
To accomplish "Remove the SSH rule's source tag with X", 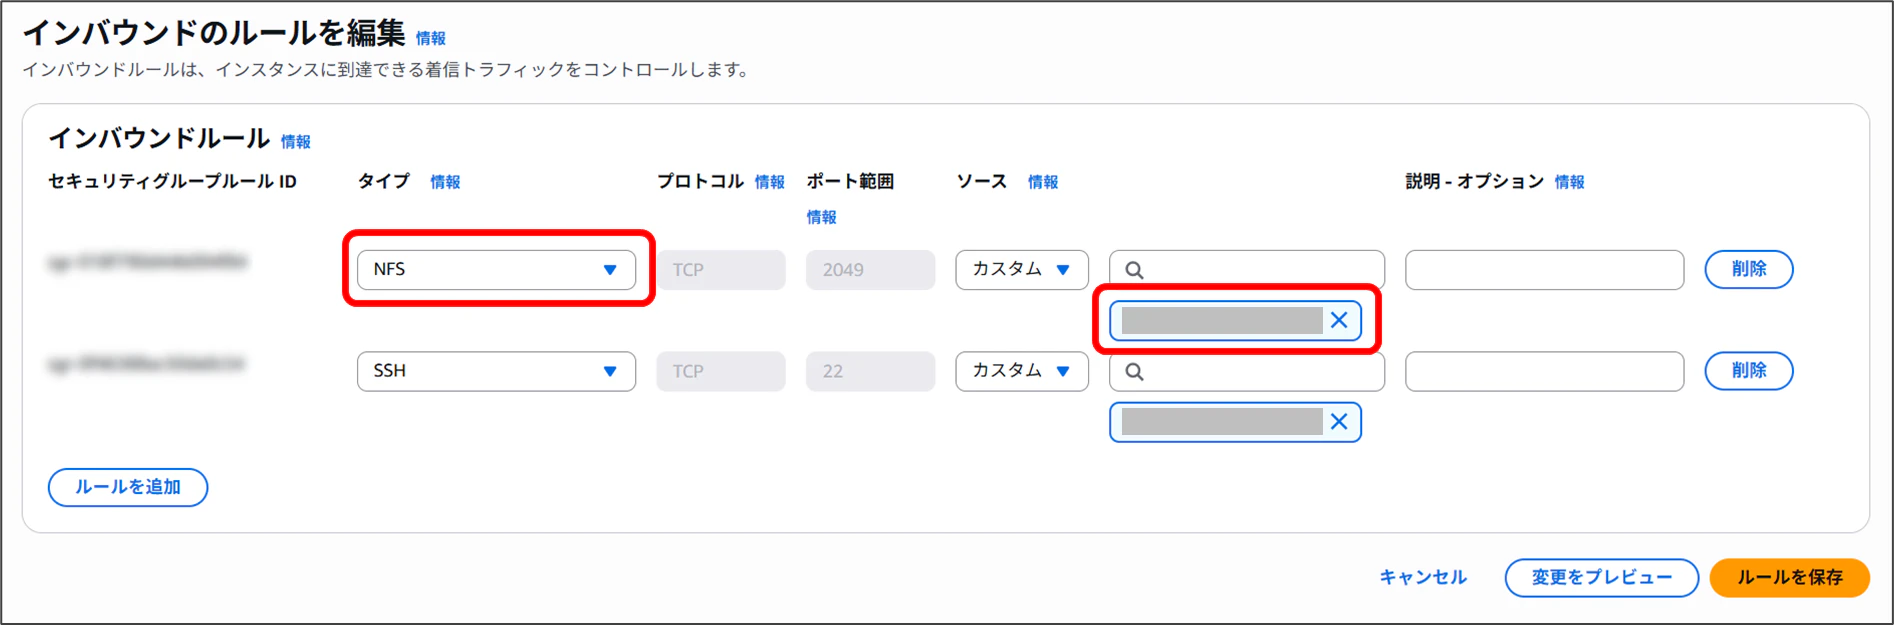I will (1339, 422).
